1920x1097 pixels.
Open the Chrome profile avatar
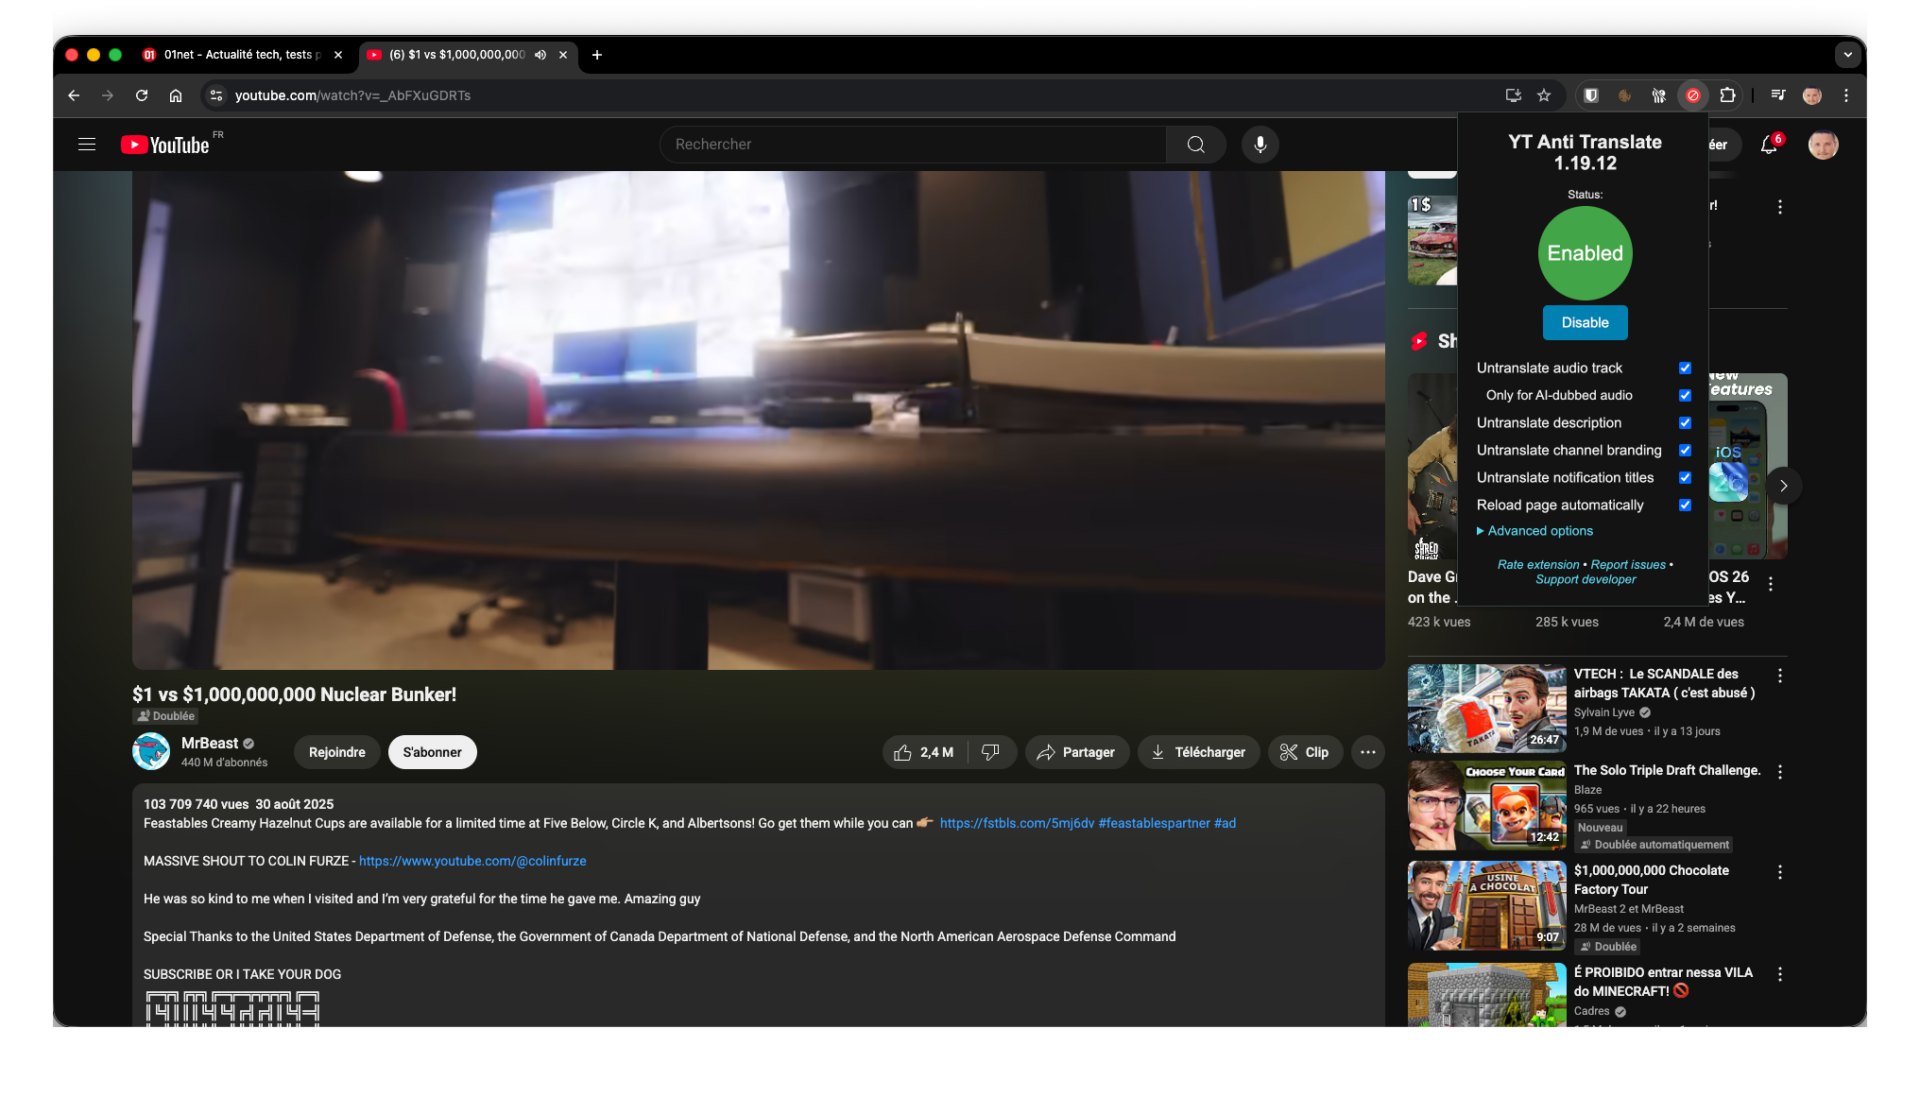click(1812, 95)
